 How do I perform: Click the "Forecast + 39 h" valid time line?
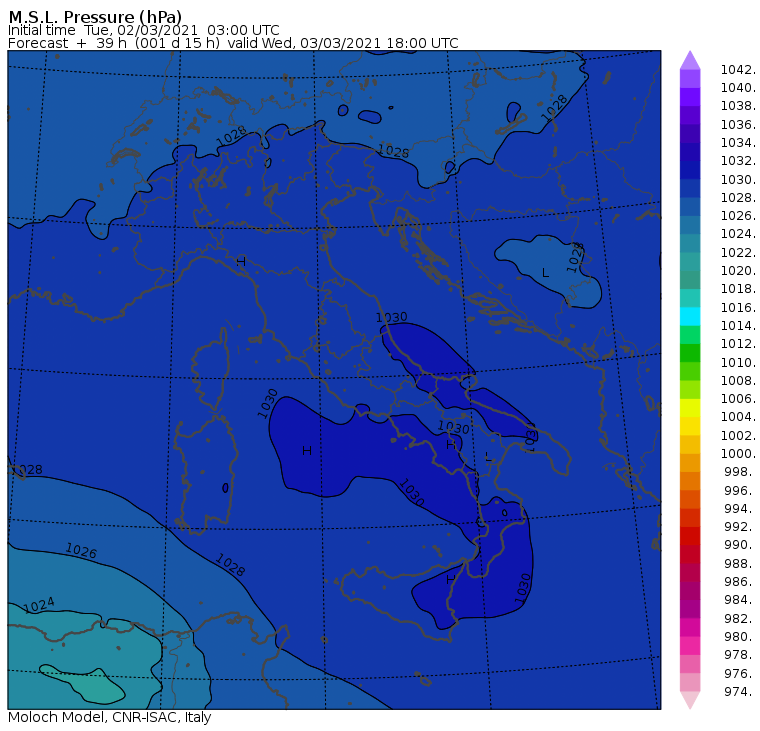point(233,43)
